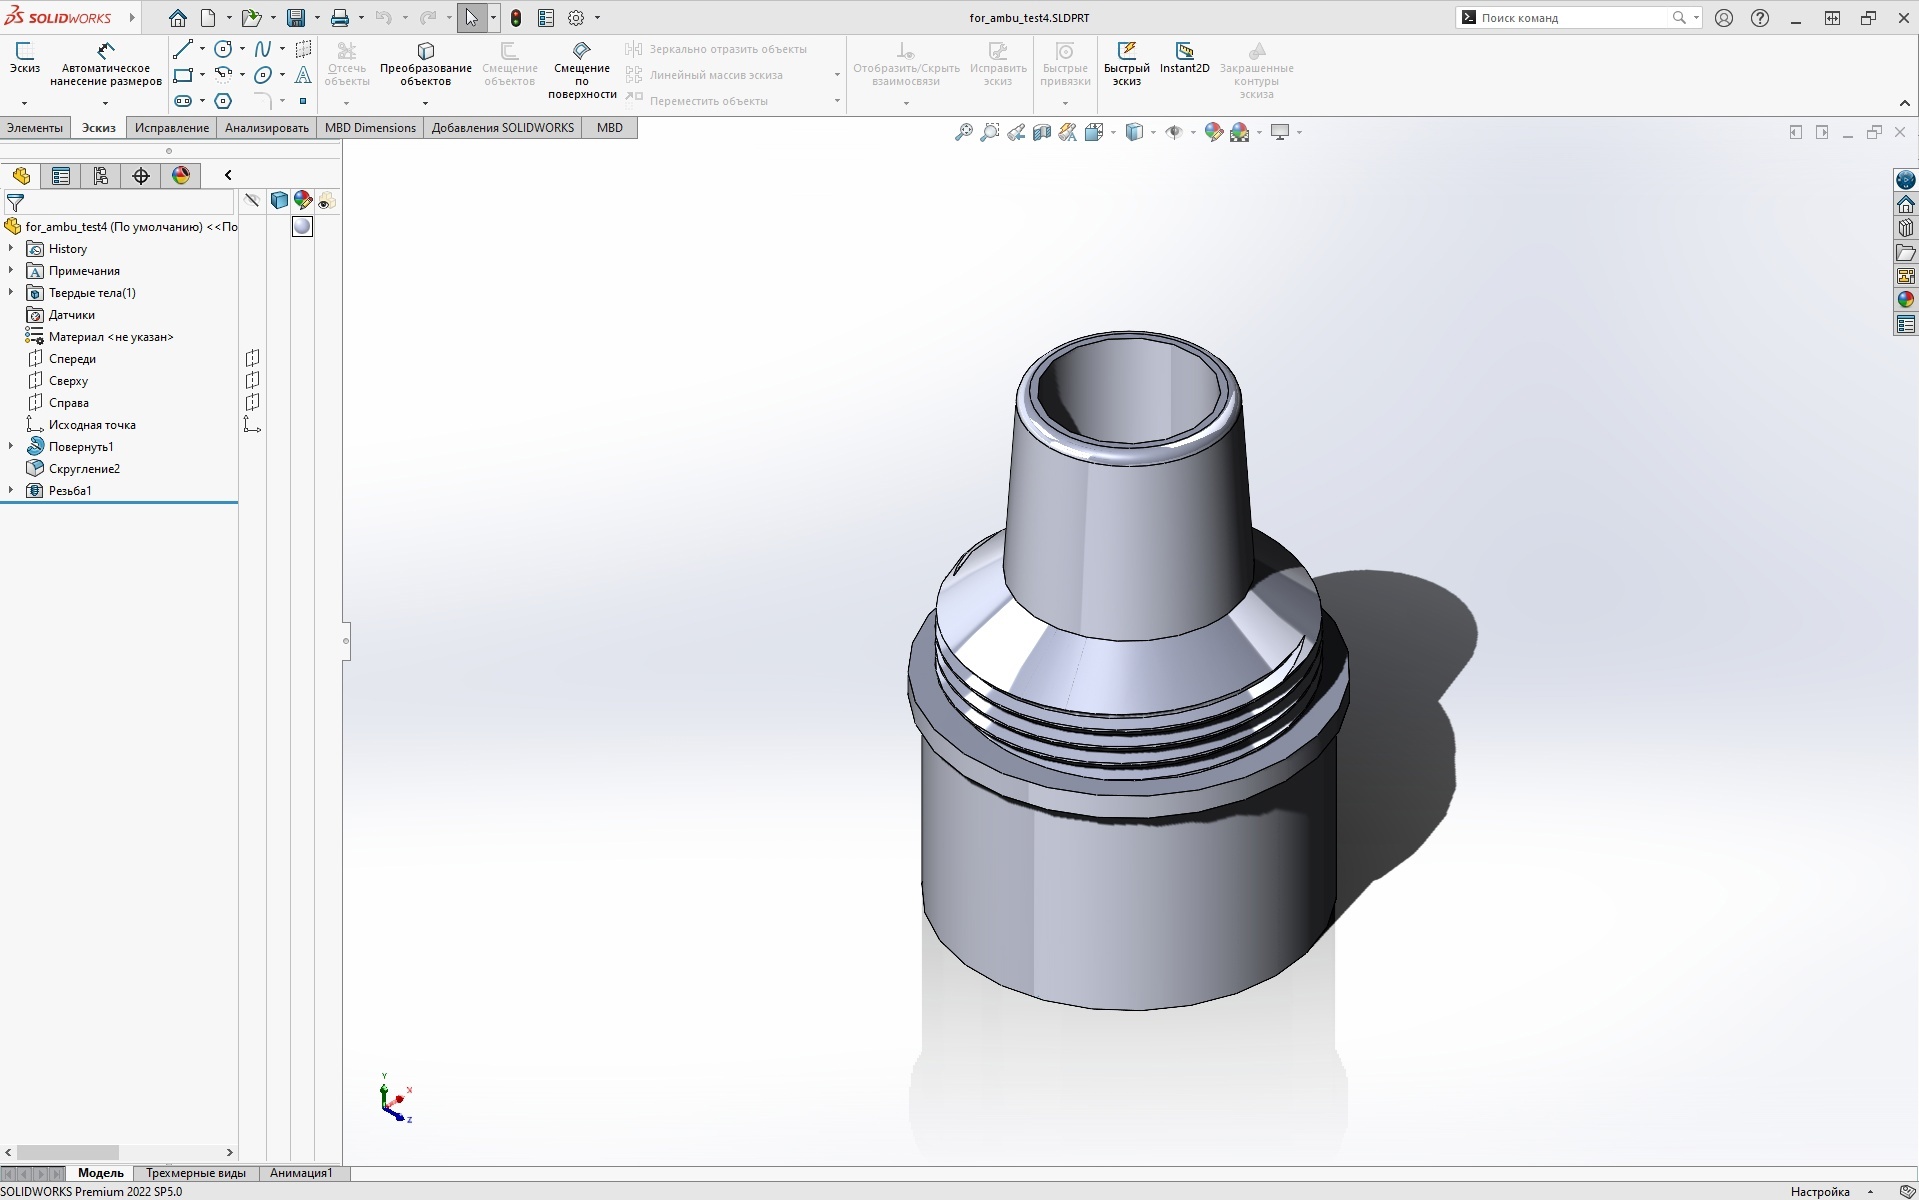
Task: Click the part appearance sphere swatch
Action: 302,227
